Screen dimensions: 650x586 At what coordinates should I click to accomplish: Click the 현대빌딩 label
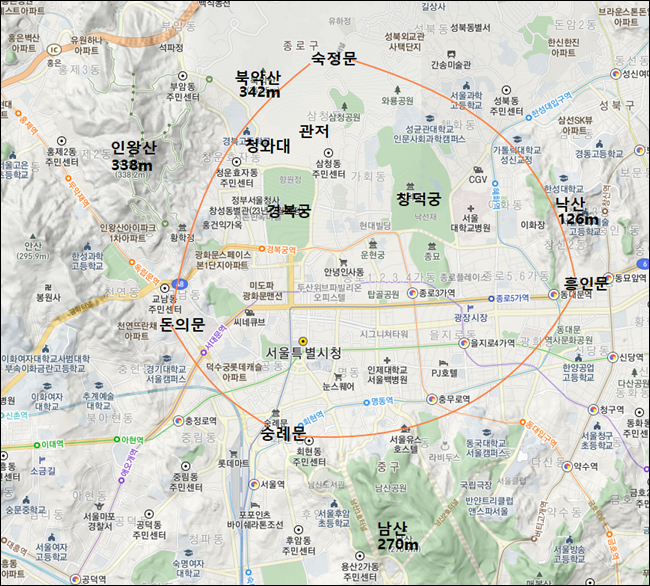[375, 225]
